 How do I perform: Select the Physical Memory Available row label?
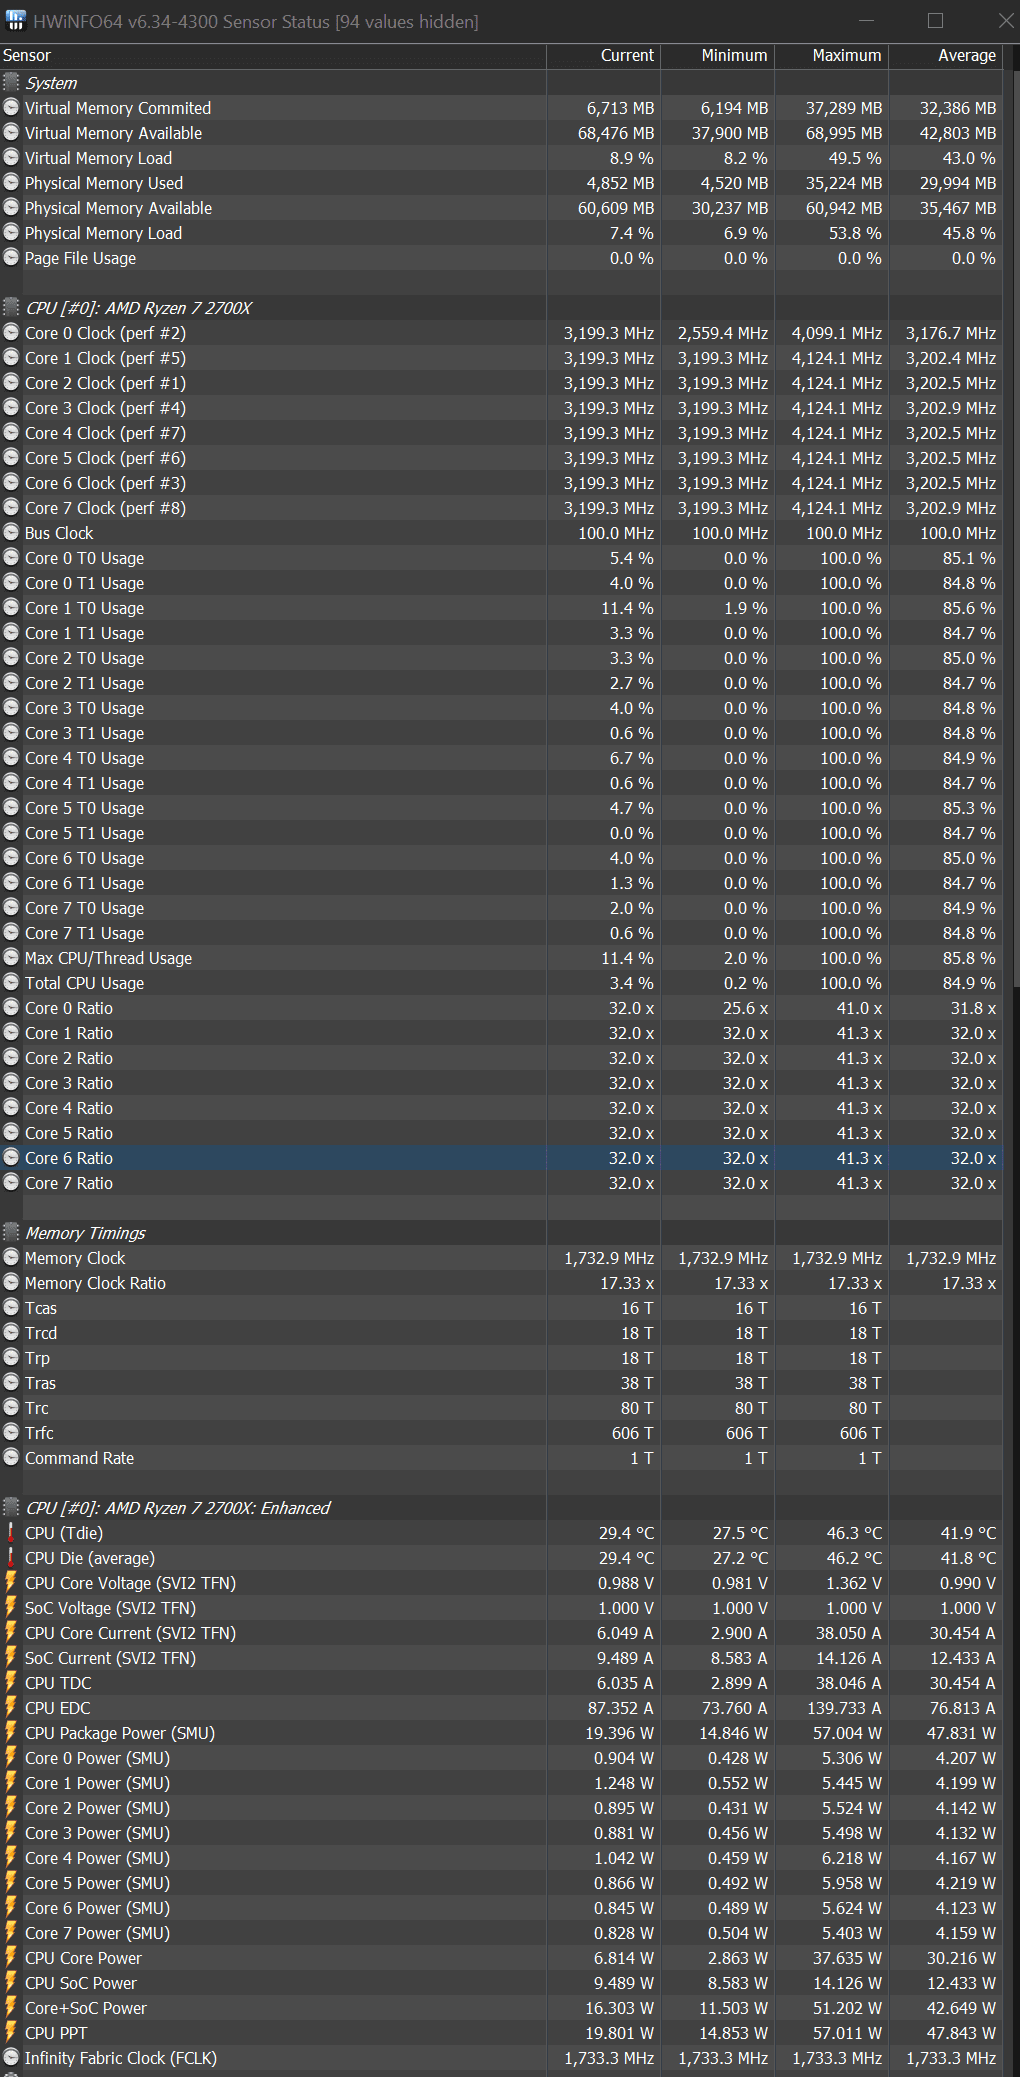point(118,208)
